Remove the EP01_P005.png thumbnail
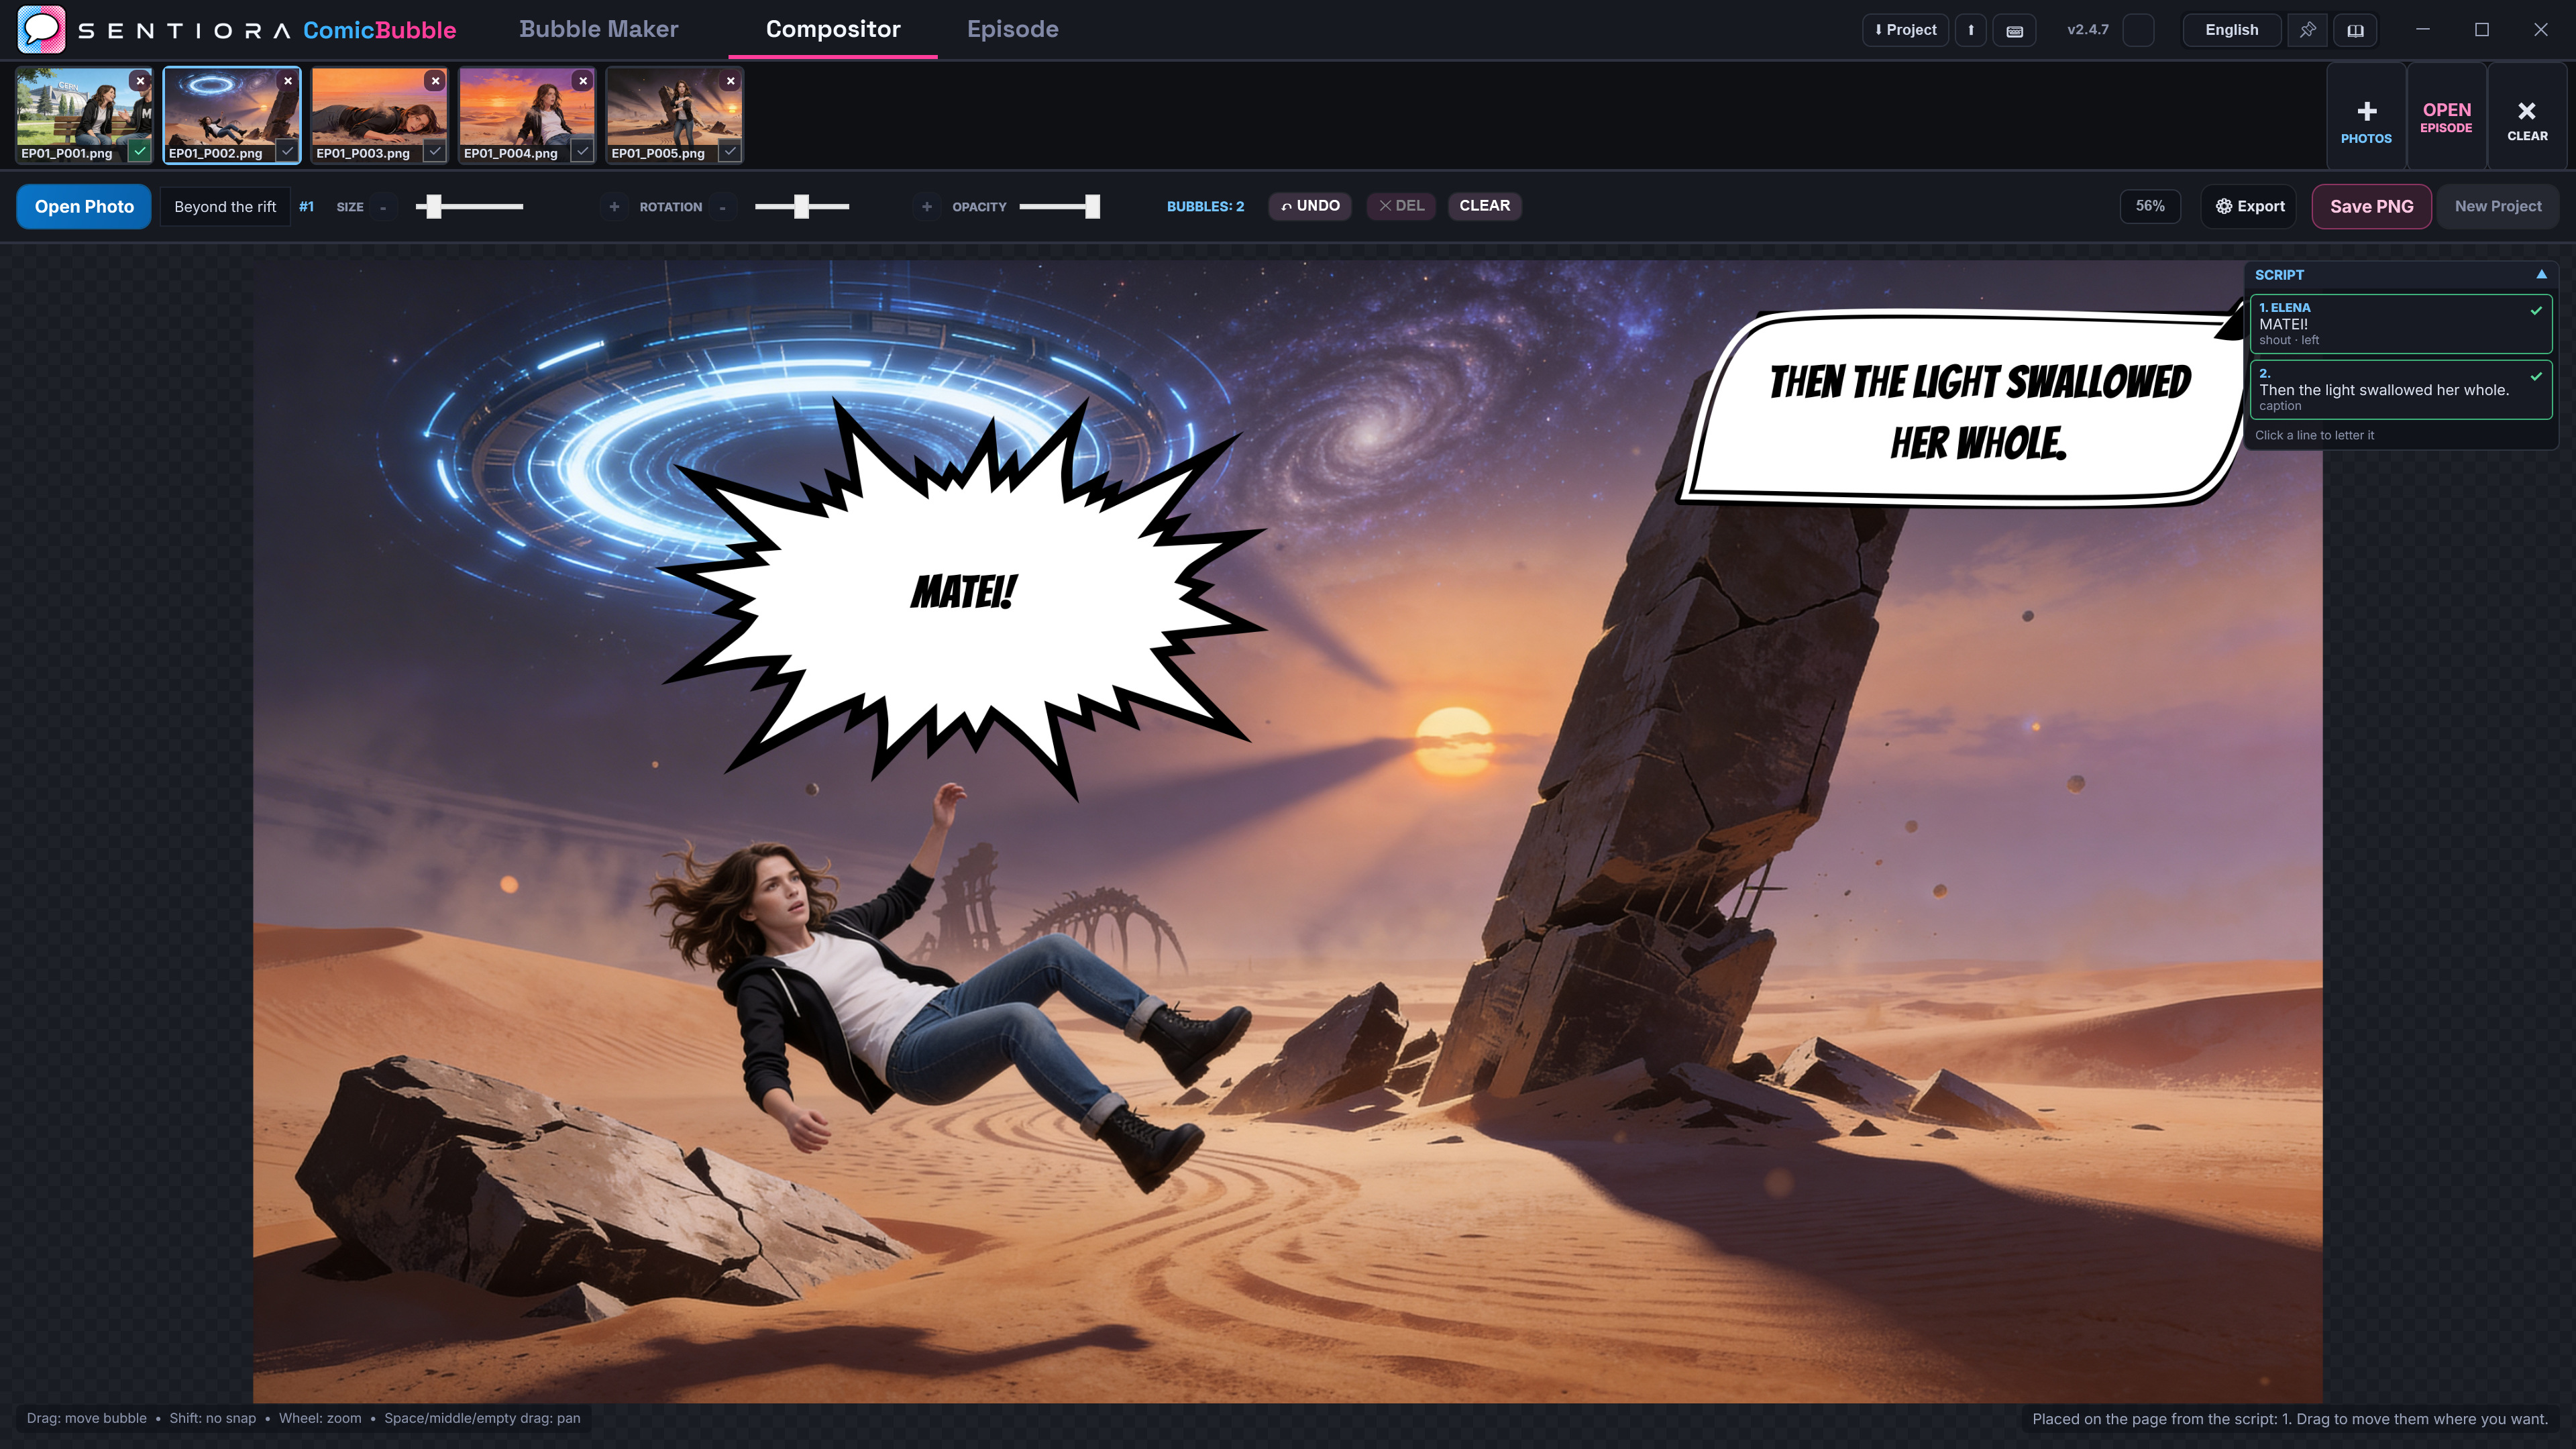 click(x=731, y=81)
